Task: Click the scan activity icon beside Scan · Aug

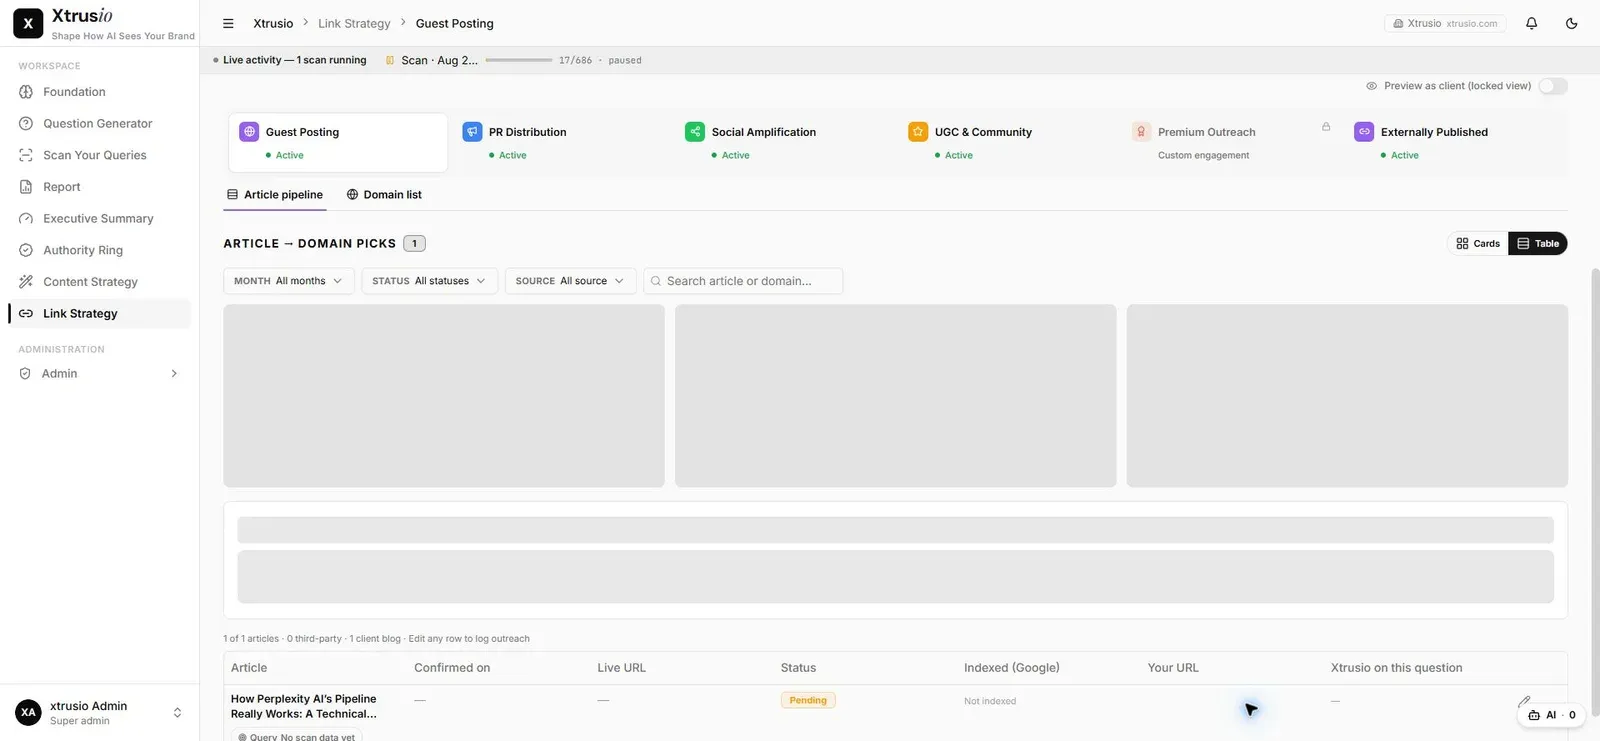Action: [x=390, y=60]
